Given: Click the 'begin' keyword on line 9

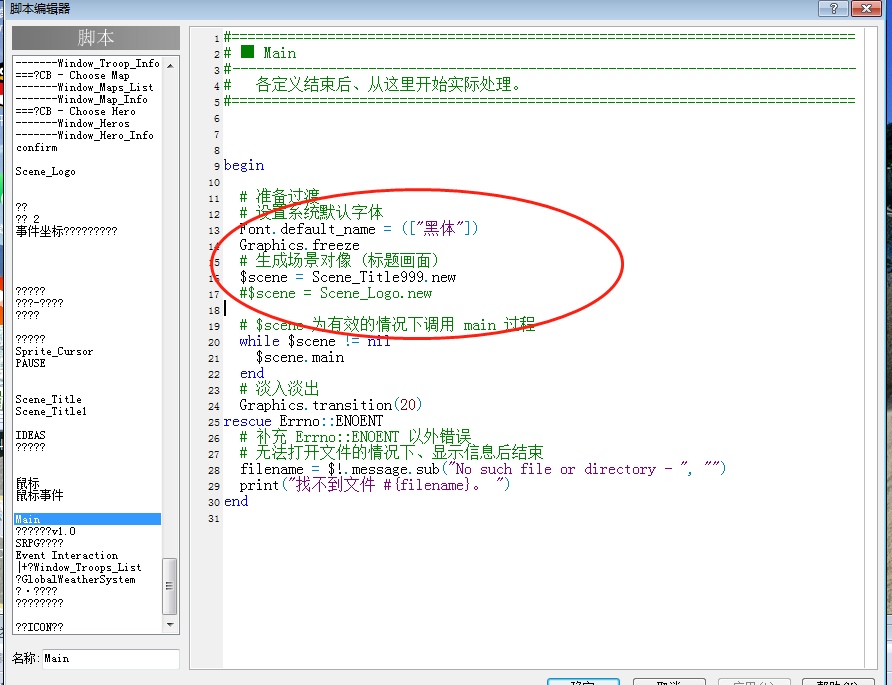Looking at the screenshot, I should tap(244, 166).
